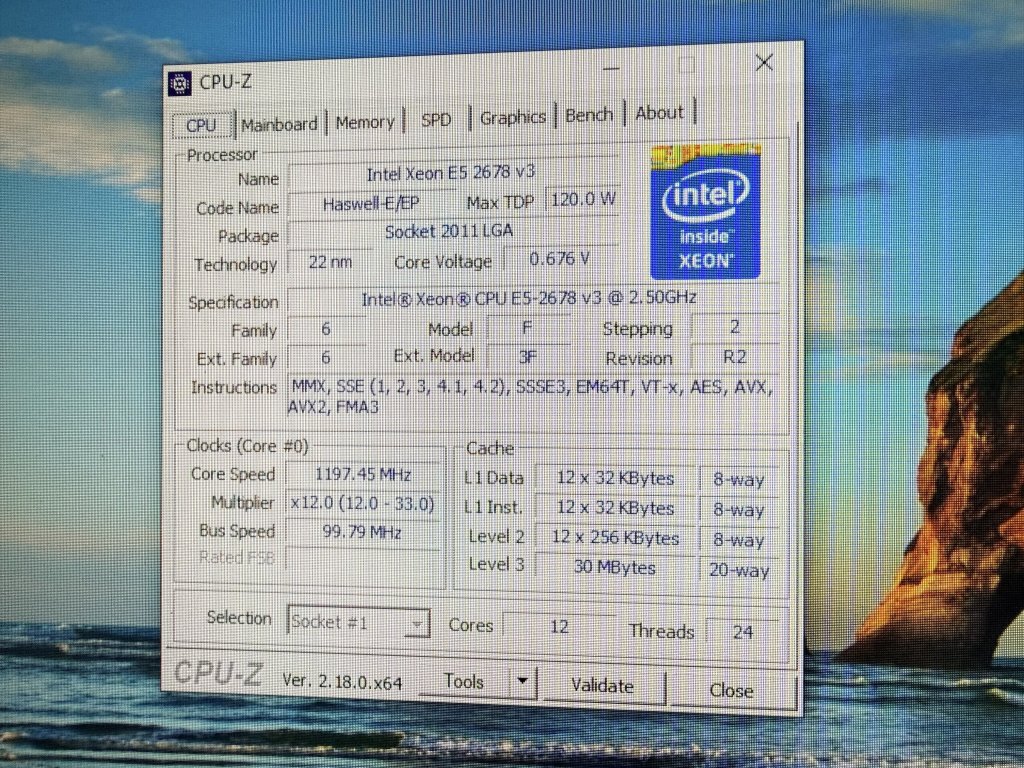Click the Ext. Model value '3F'
This screenshot has height=768, width=1024.
(x=528, y=357)
